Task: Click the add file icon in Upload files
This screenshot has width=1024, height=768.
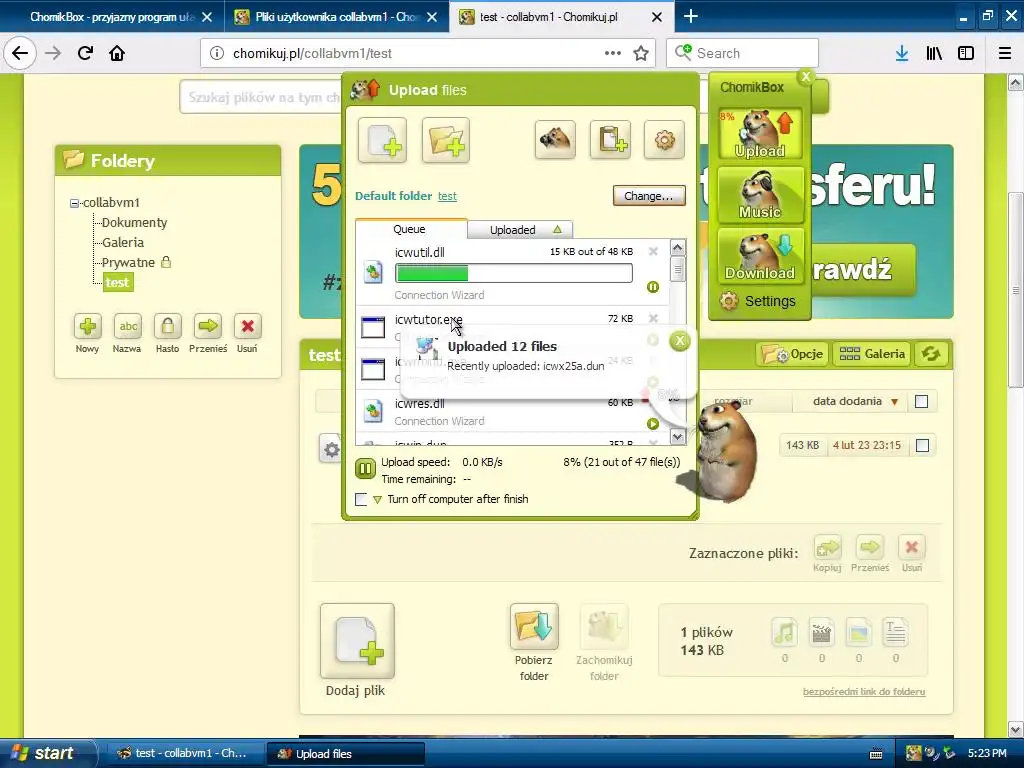Action: [x=383, y=140]
